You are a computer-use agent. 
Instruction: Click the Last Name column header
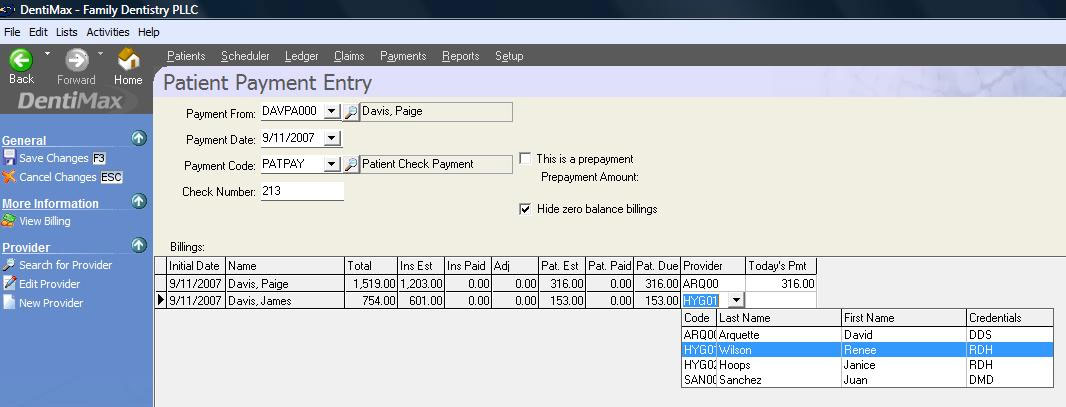tap(778, 318)
